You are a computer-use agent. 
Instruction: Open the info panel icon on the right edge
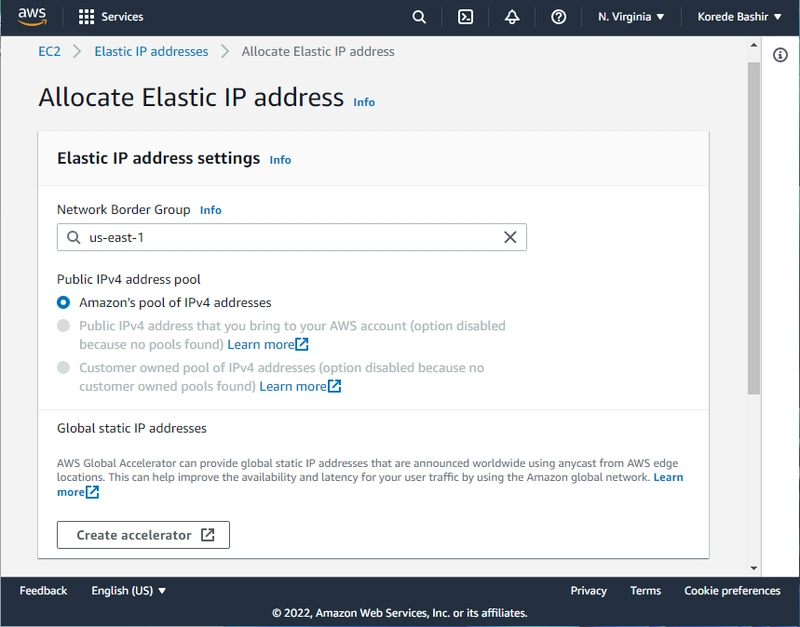[780, 55]
